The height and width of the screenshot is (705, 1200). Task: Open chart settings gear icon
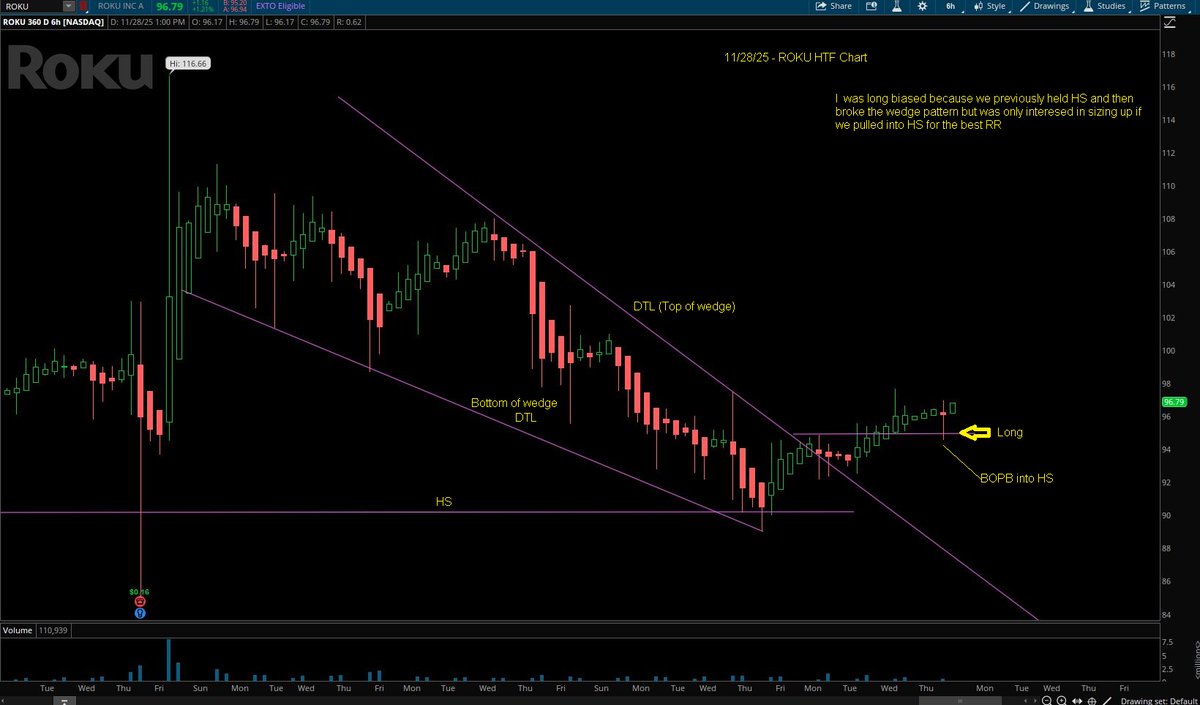click(x=923, y=6)
